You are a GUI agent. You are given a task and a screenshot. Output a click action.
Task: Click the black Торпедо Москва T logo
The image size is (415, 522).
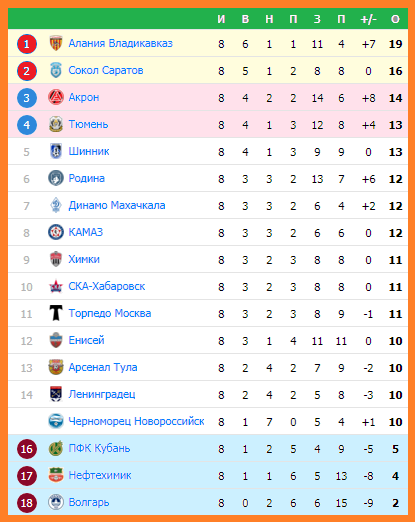[x=56, y=313]
